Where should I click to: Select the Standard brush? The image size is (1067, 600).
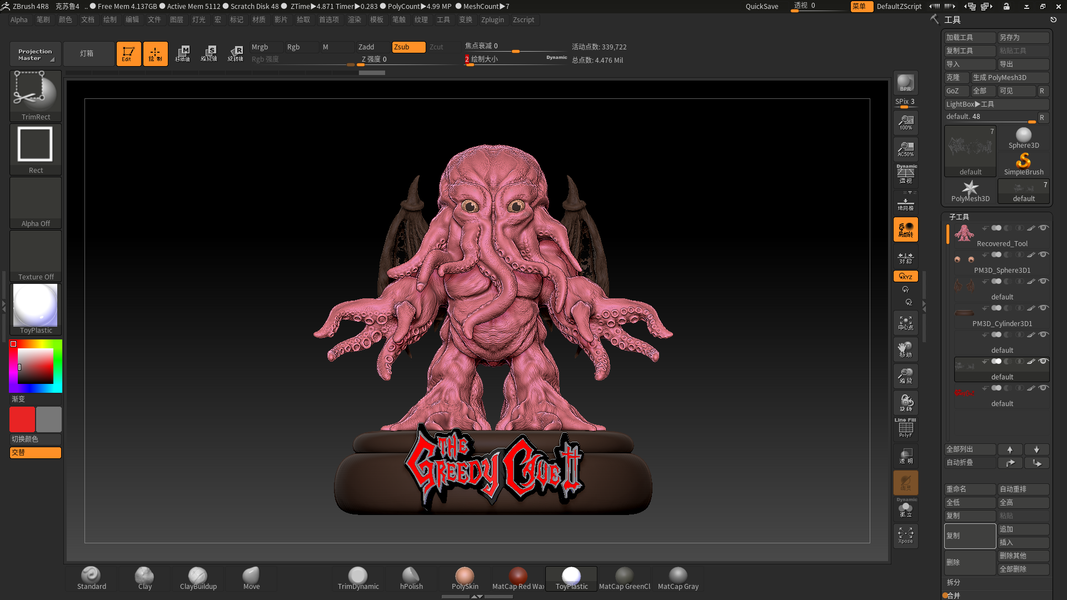pyautogui.click(x=91, y=578)
